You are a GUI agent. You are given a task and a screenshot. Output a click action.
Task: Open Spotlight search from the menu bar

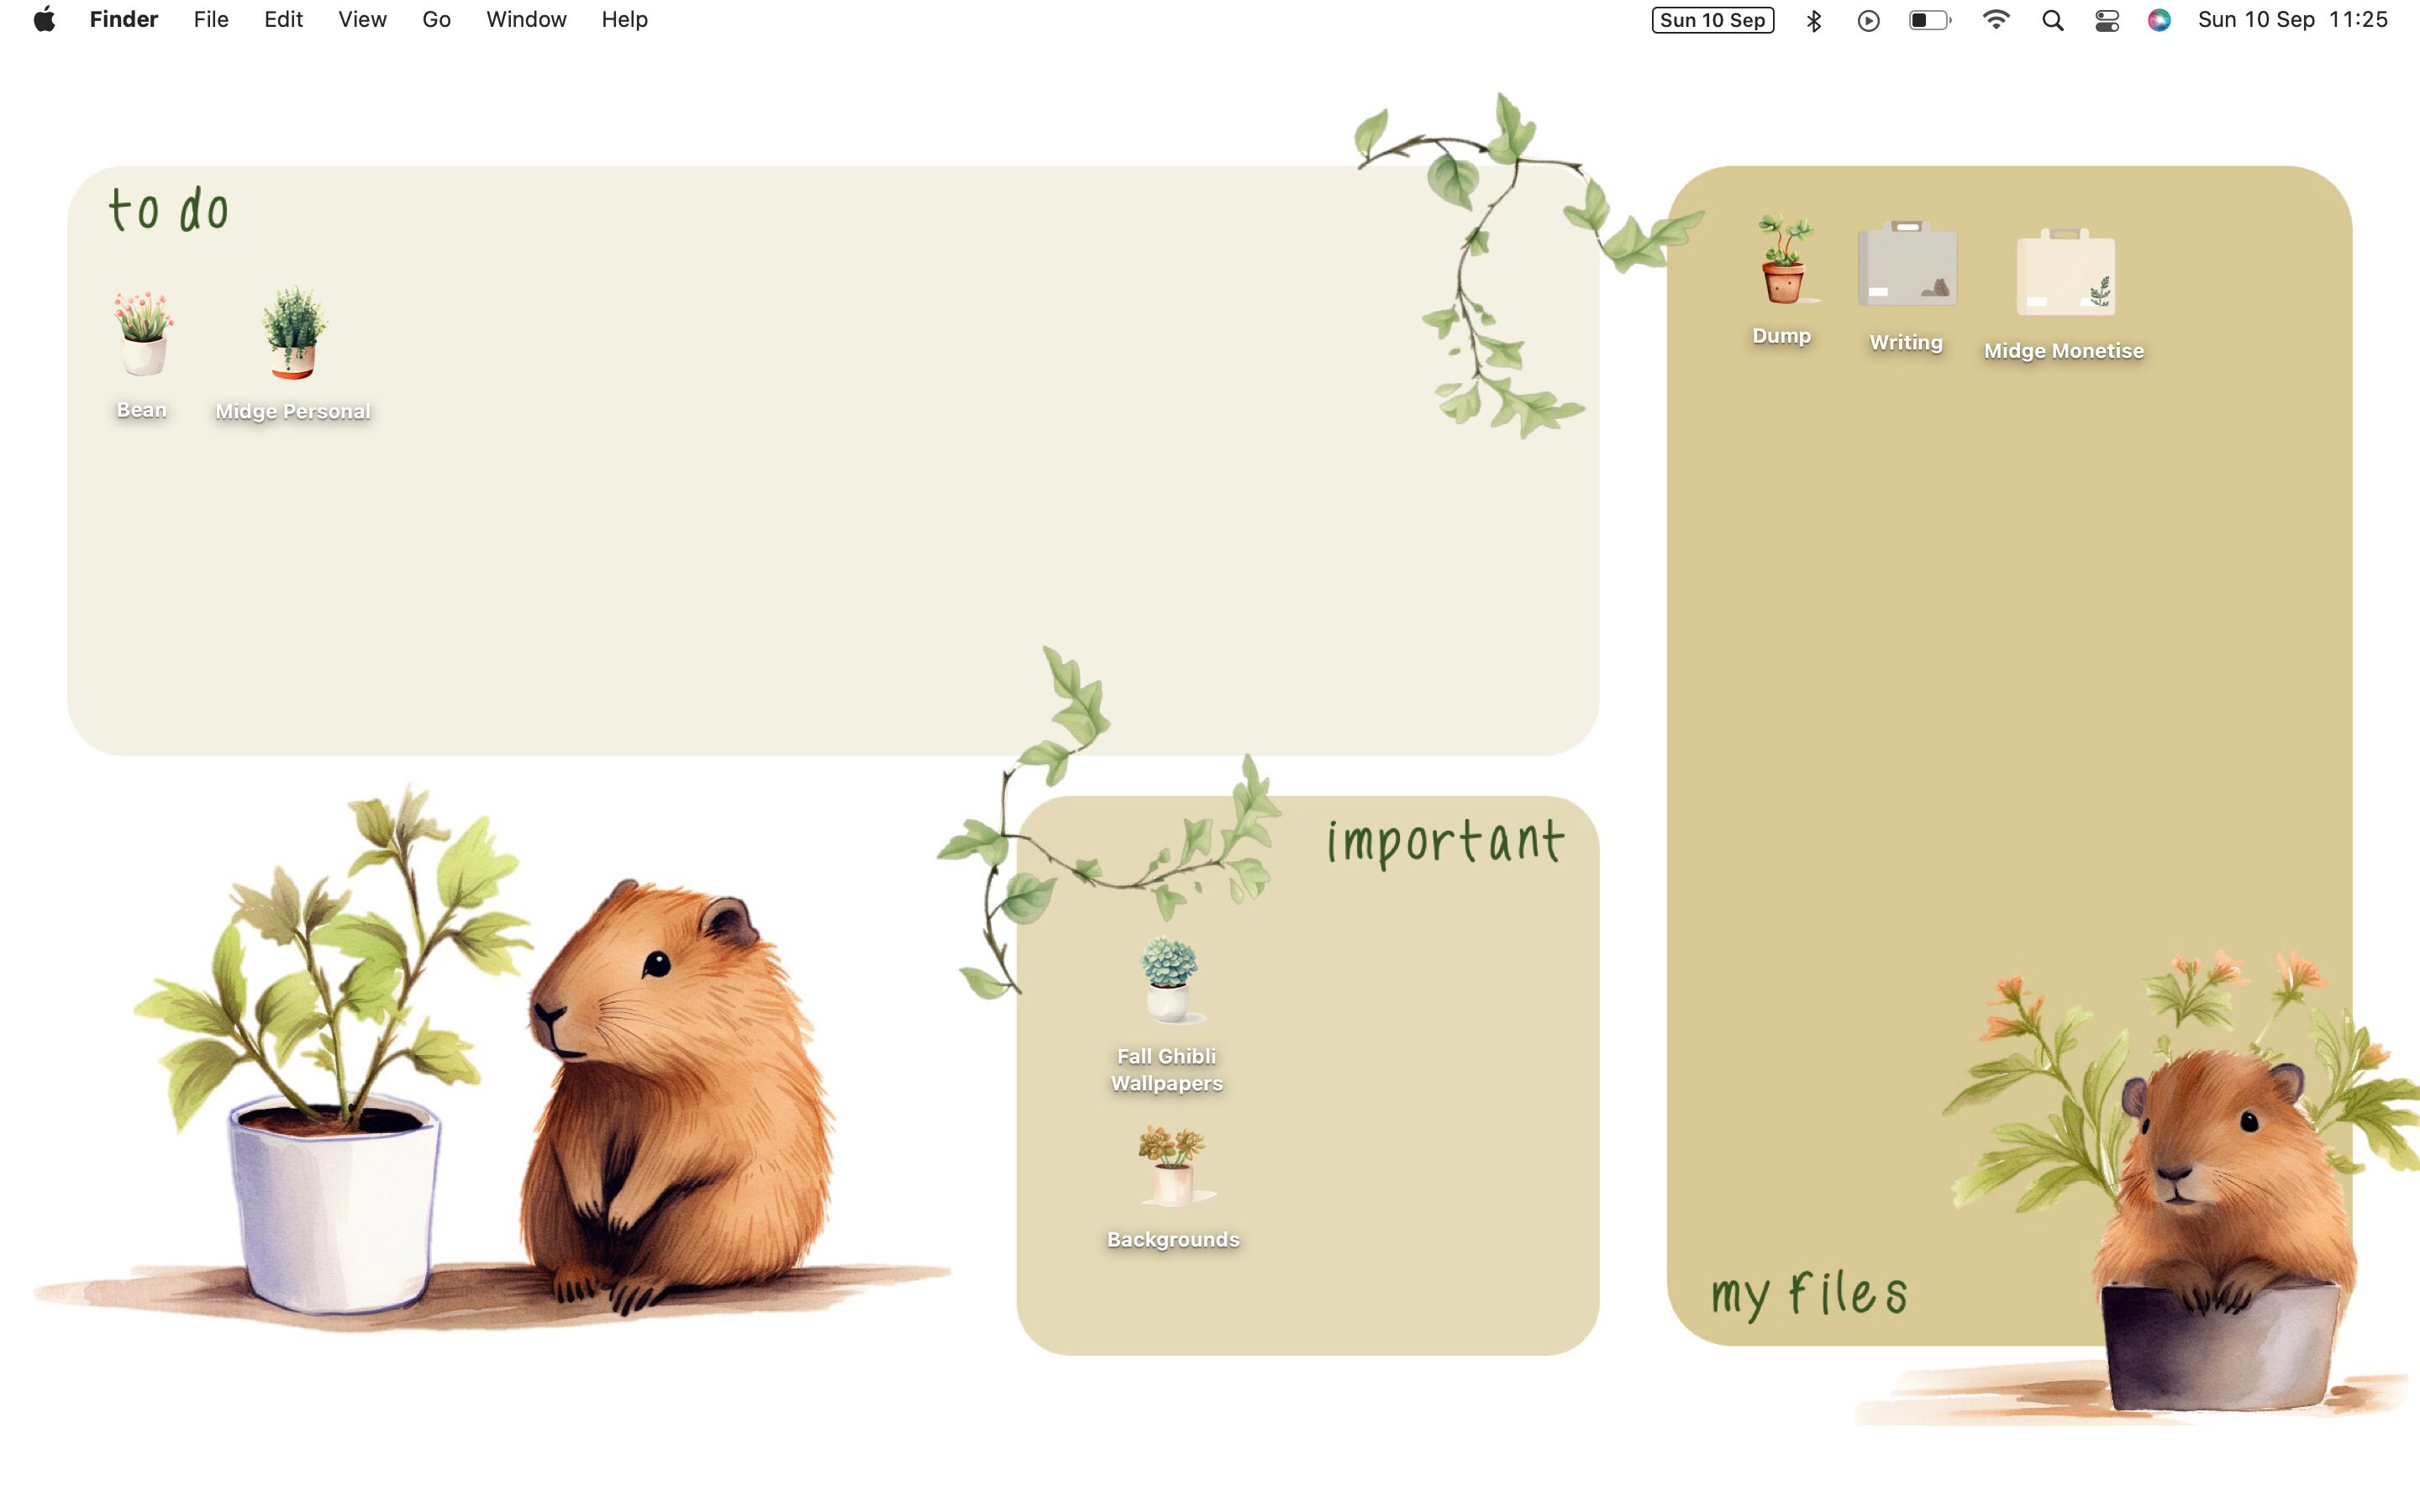pos(2052,19)
